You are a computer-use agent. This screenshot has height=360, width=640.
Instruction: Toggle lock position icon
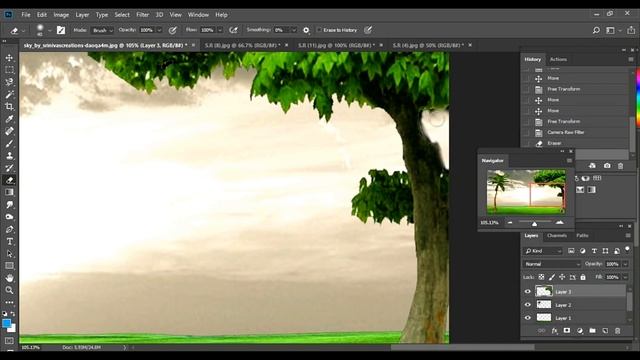click(x=562, y=277)
